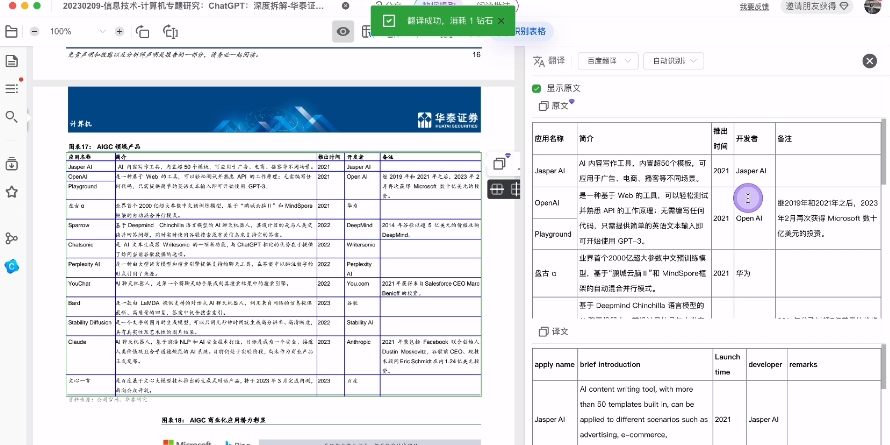
Task: Click the first table-grid icon in dark floating toolbar
Action: 497,189
